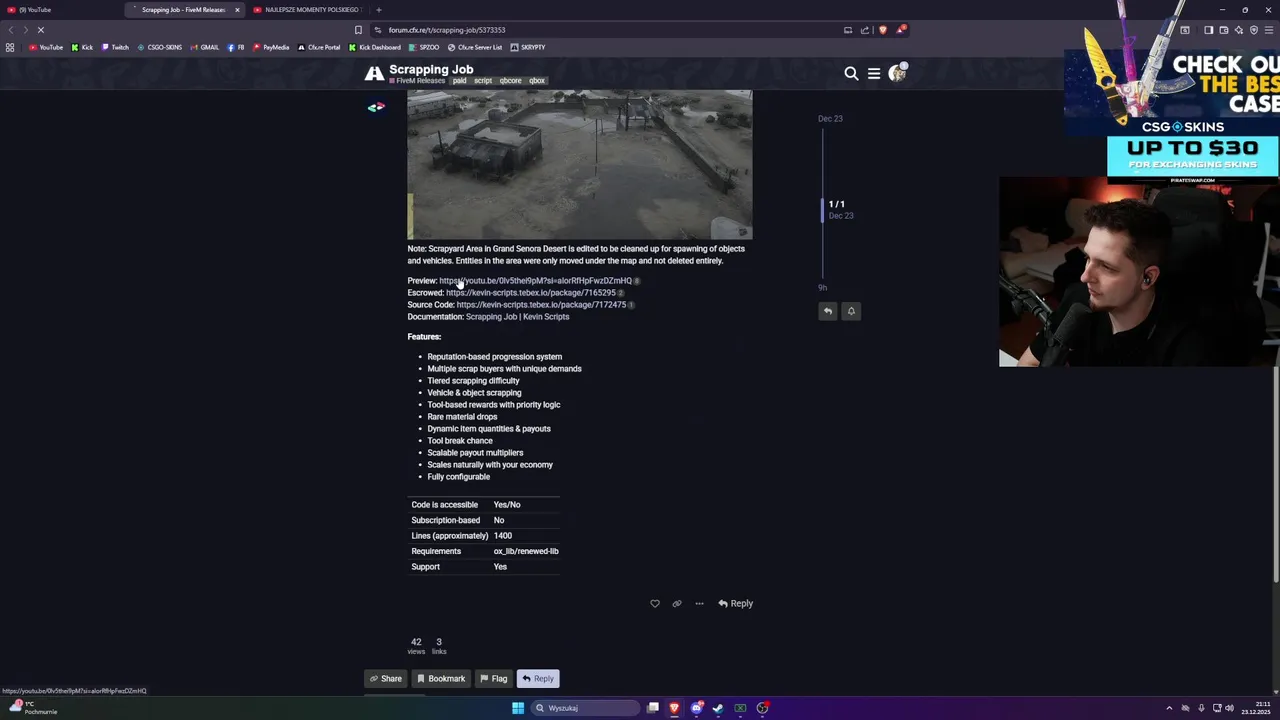The height and width of the screenshot is (720, 1280).
Task: Open Brave Rewards triangle icon
Action: click(x=900, y=30)
